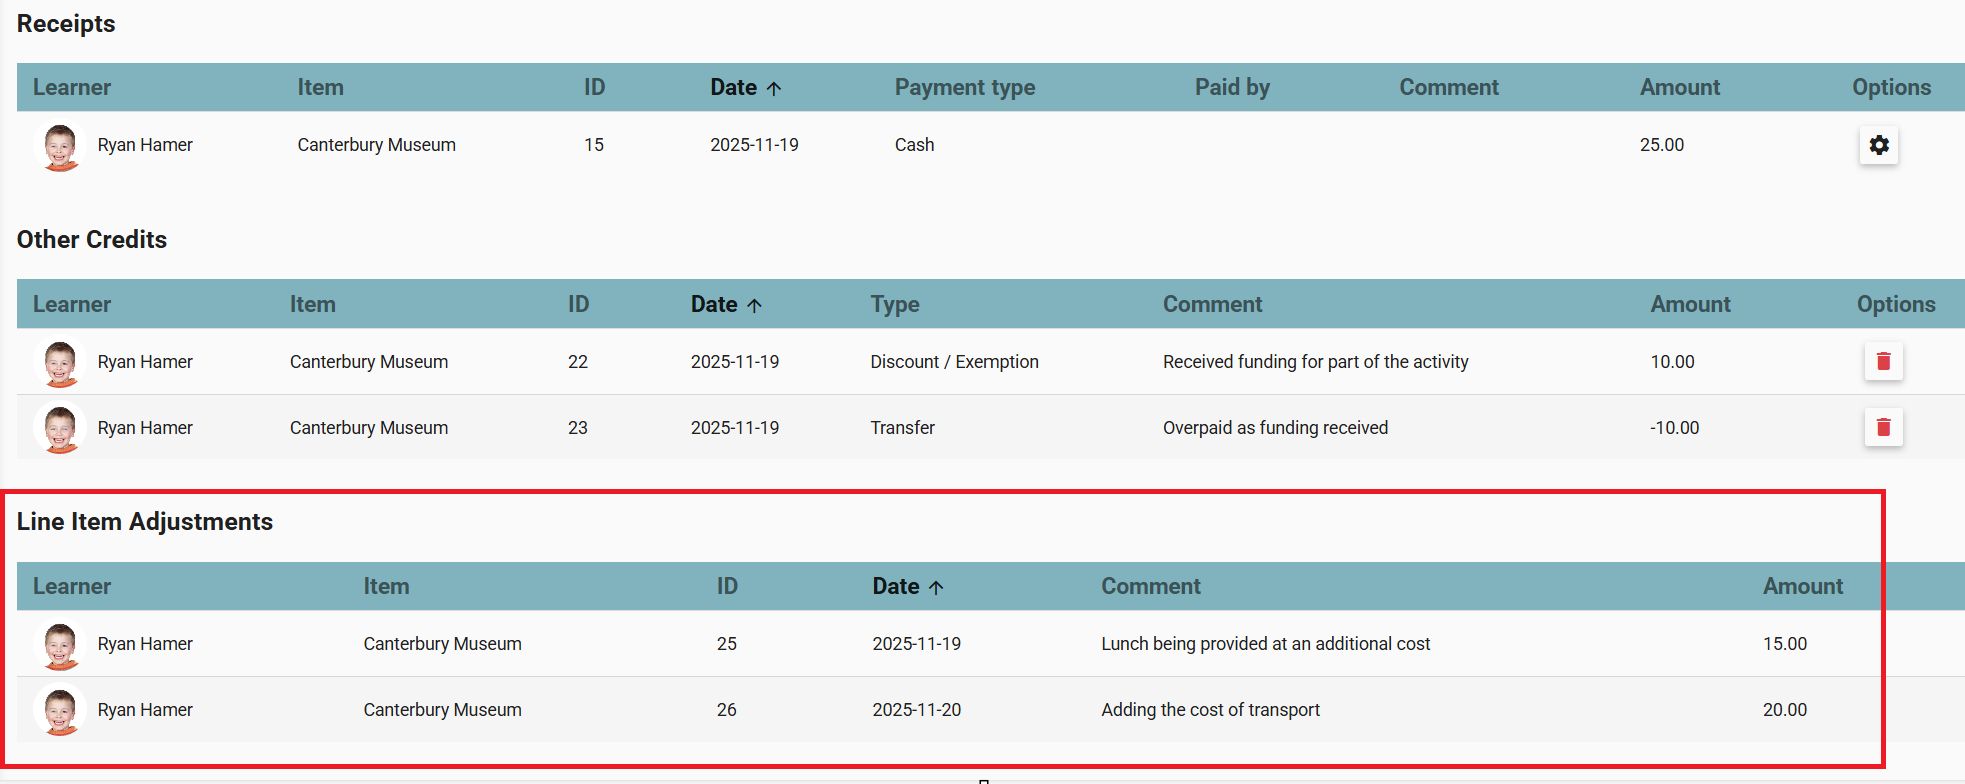Select the 'Adding the cost of transport' row
Screen dimensions: 1965x784
tap(1210, 710)
